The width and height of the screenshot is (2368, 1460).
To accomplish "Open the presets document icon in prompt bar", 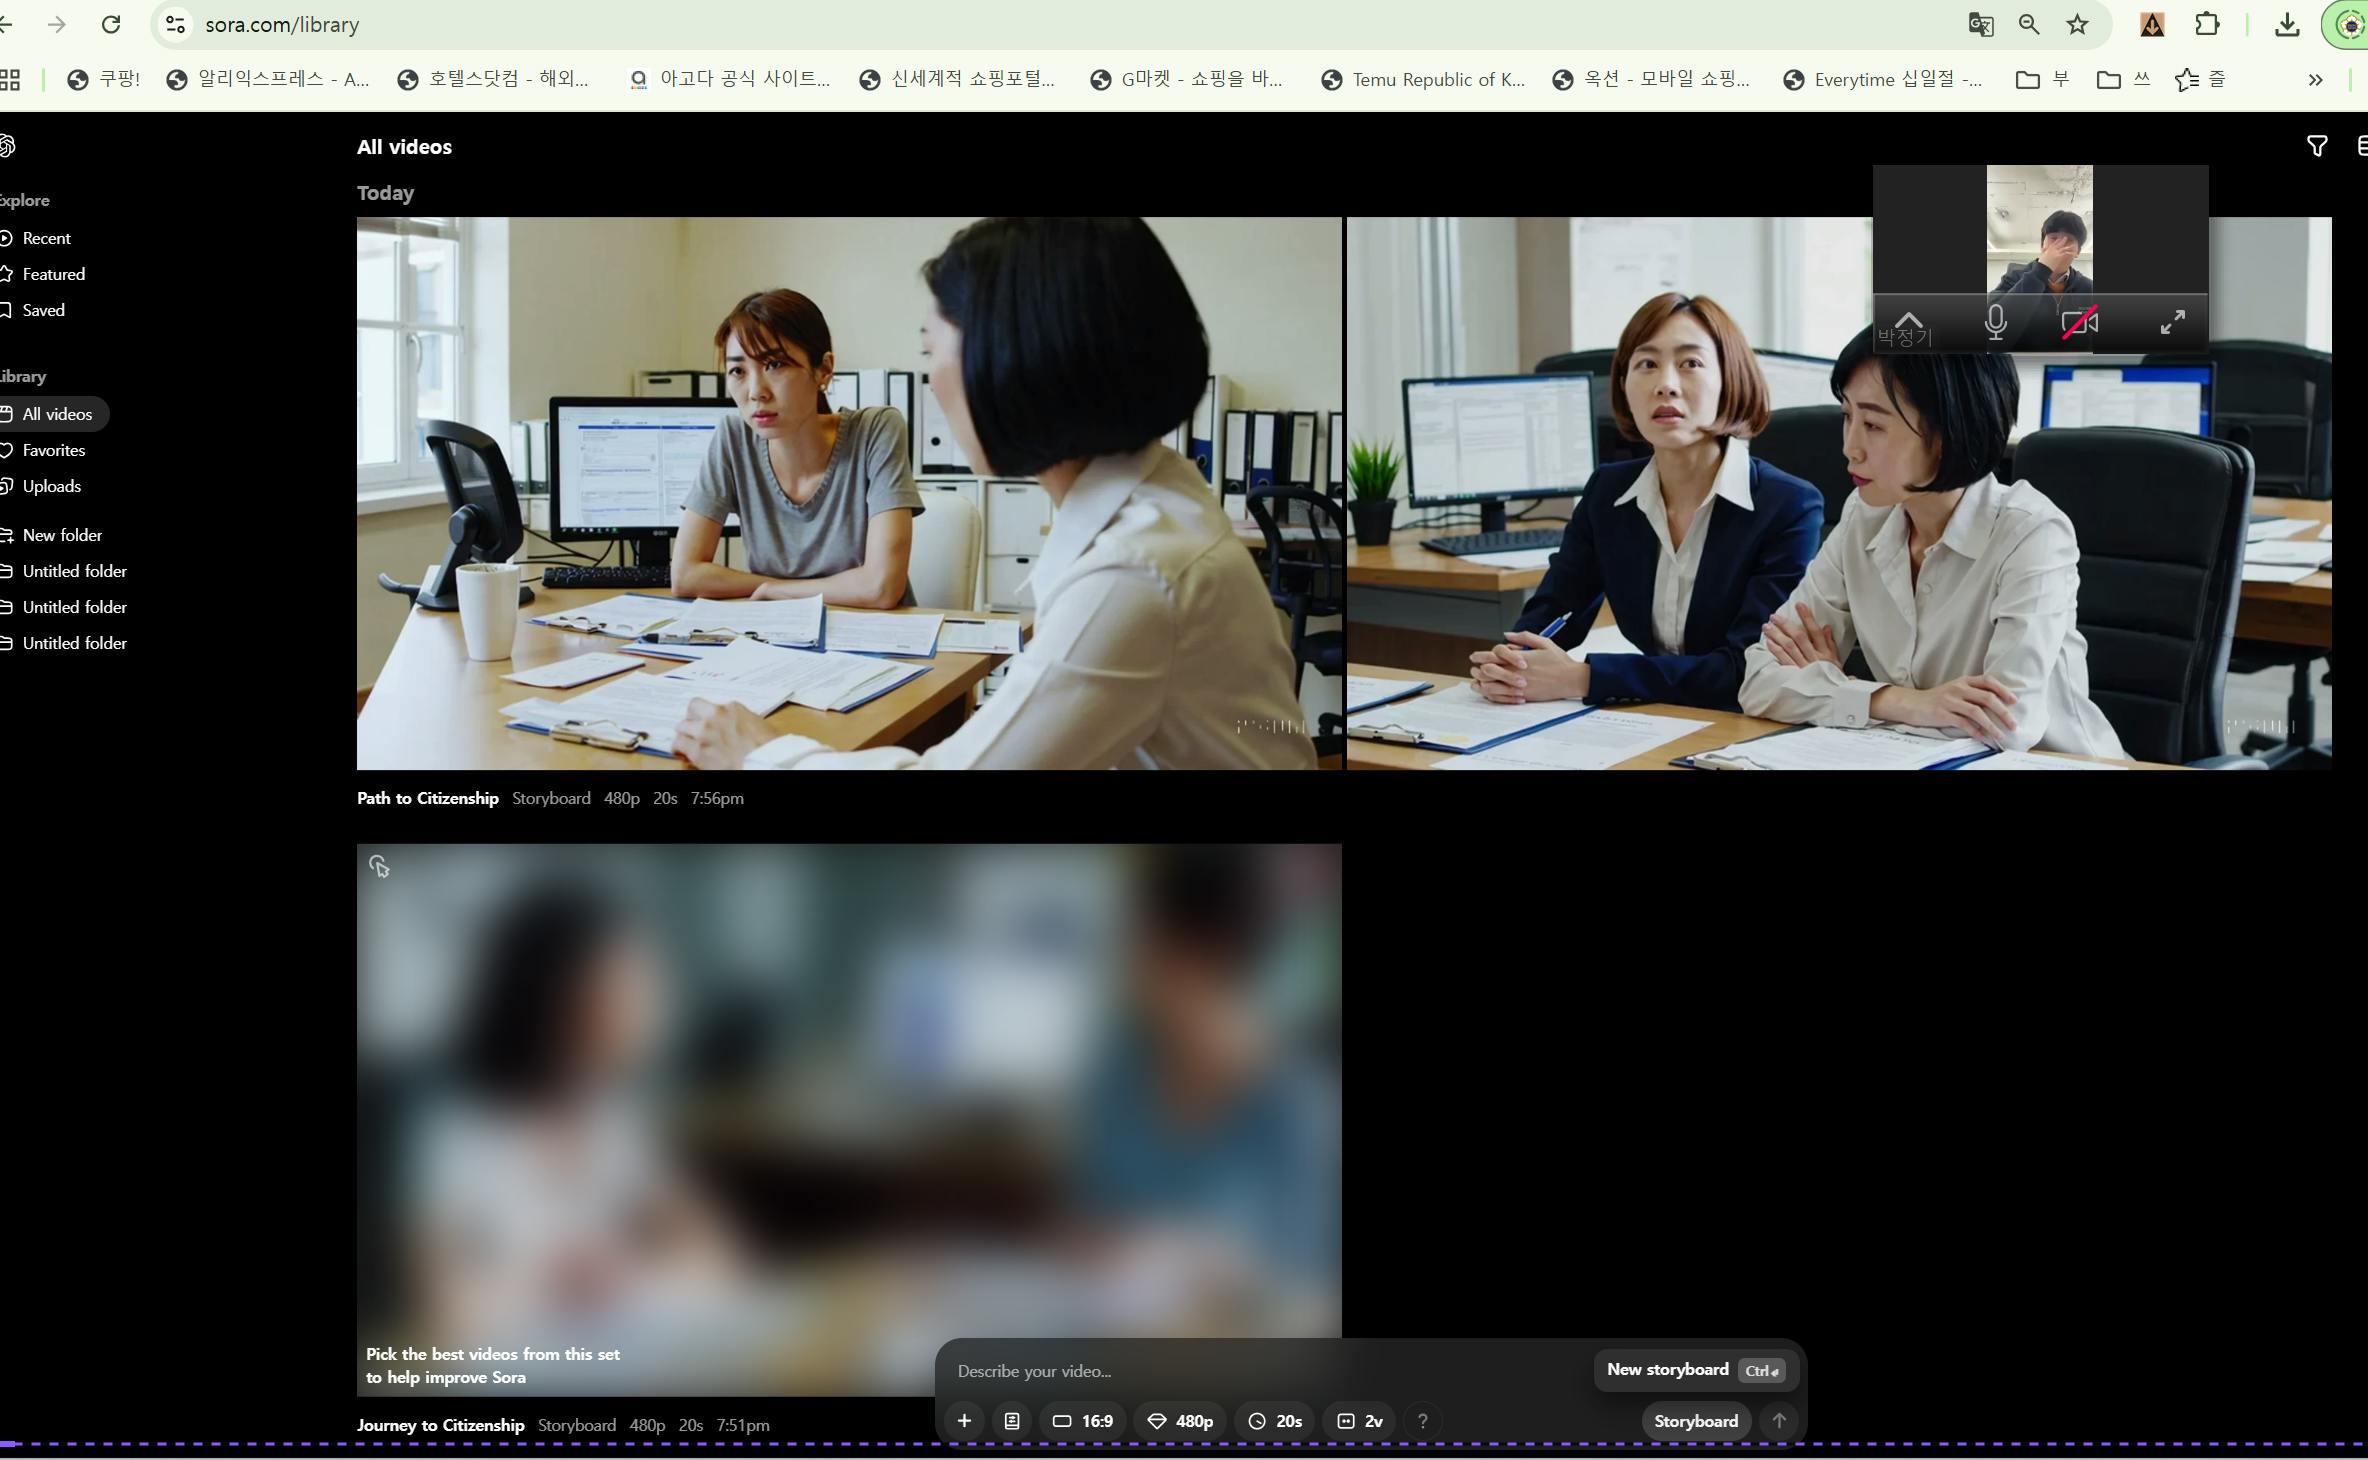I will [x=1012, y=1421].
